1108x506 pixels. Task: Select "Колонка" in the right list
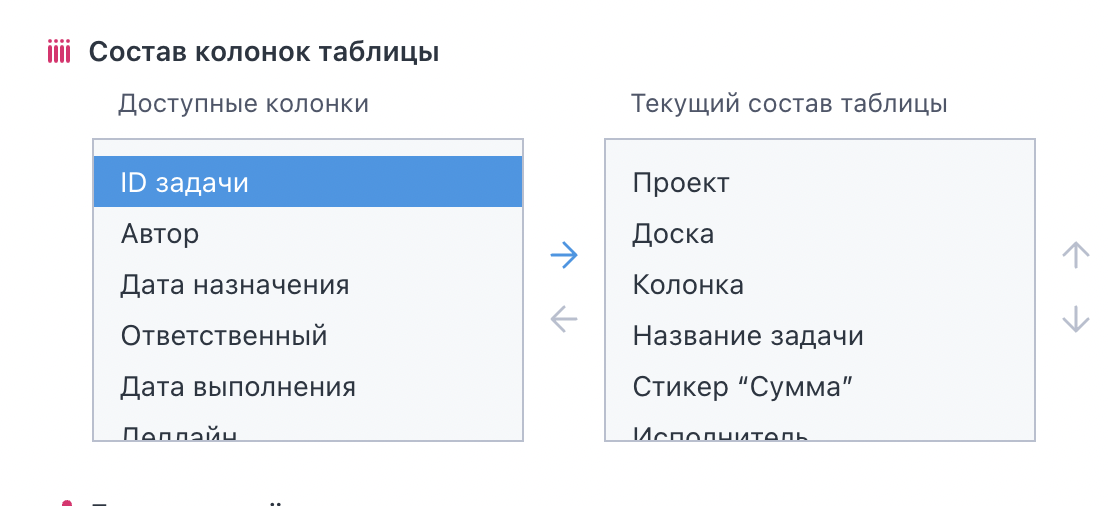(820, 285)
